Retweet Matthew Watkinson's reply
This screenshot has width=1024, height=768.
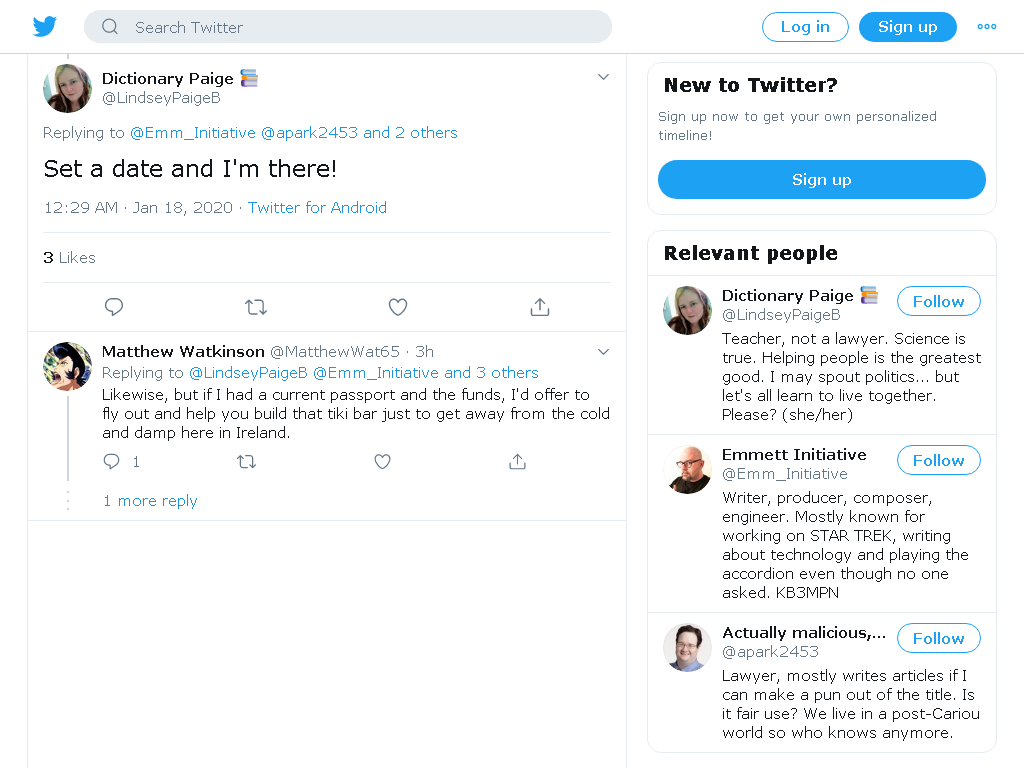pos(246,462)
